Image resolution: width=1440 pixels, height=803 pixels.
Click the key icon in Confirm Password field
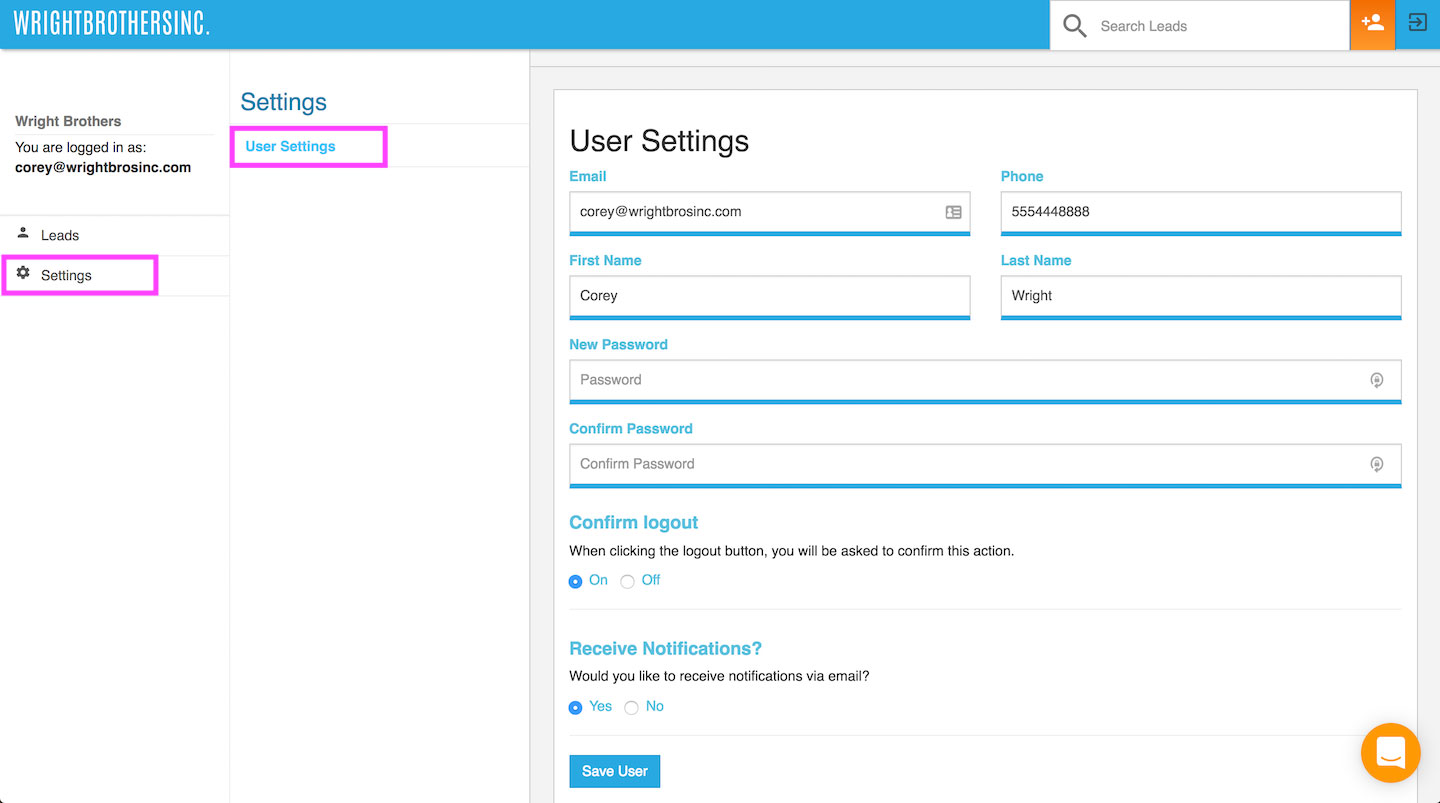[1377, 464]
